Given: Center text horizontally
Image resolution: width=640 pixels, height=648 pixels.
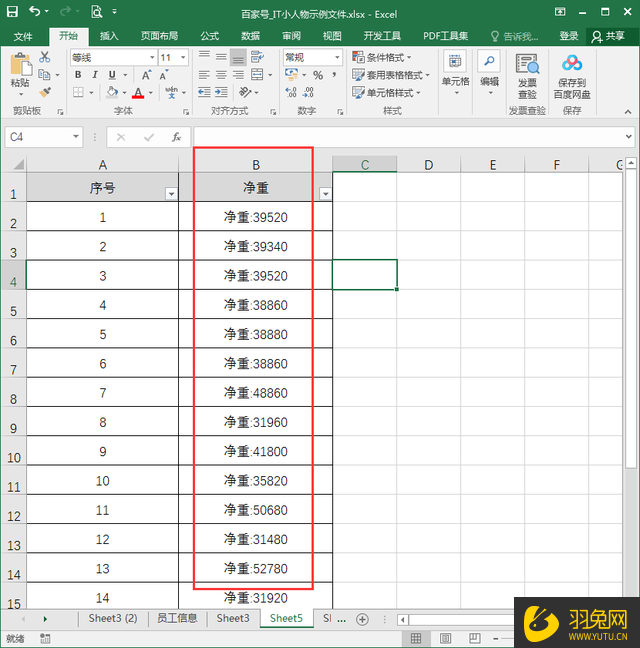Looking at the screenshot, I should click(x=221, y=75).
